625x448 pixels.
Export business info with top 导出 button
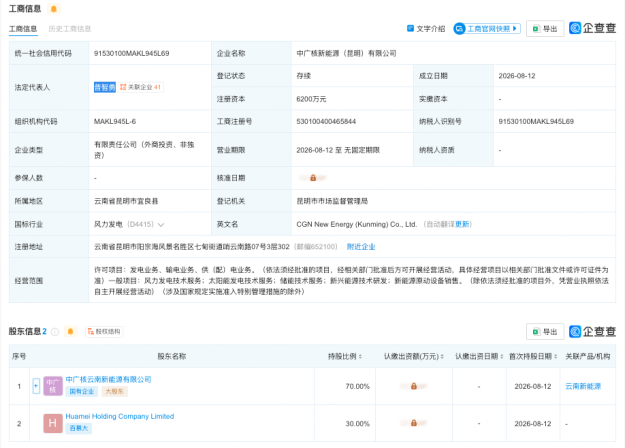[545, 29]
